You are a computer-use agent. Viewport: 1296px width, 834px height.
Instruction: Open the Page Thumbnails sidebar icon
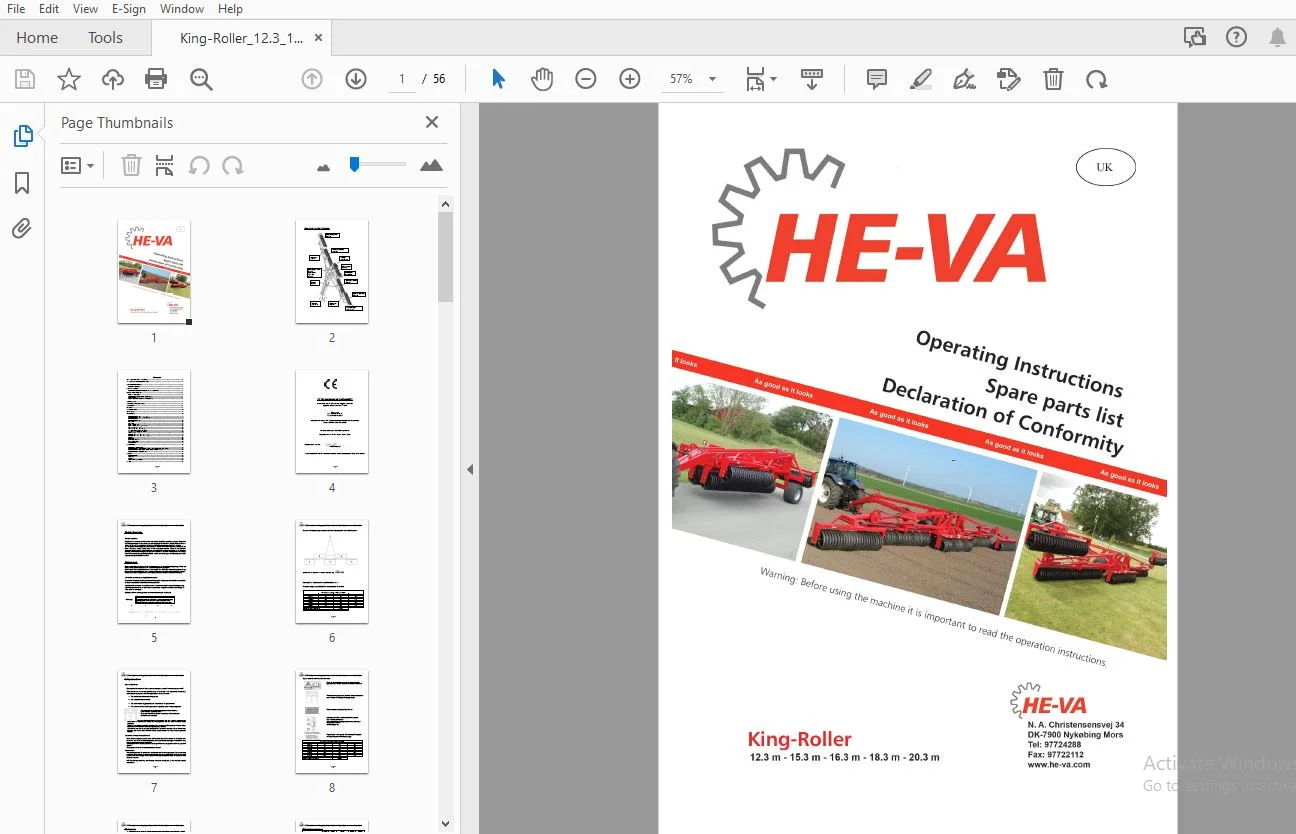click(22, 136)
